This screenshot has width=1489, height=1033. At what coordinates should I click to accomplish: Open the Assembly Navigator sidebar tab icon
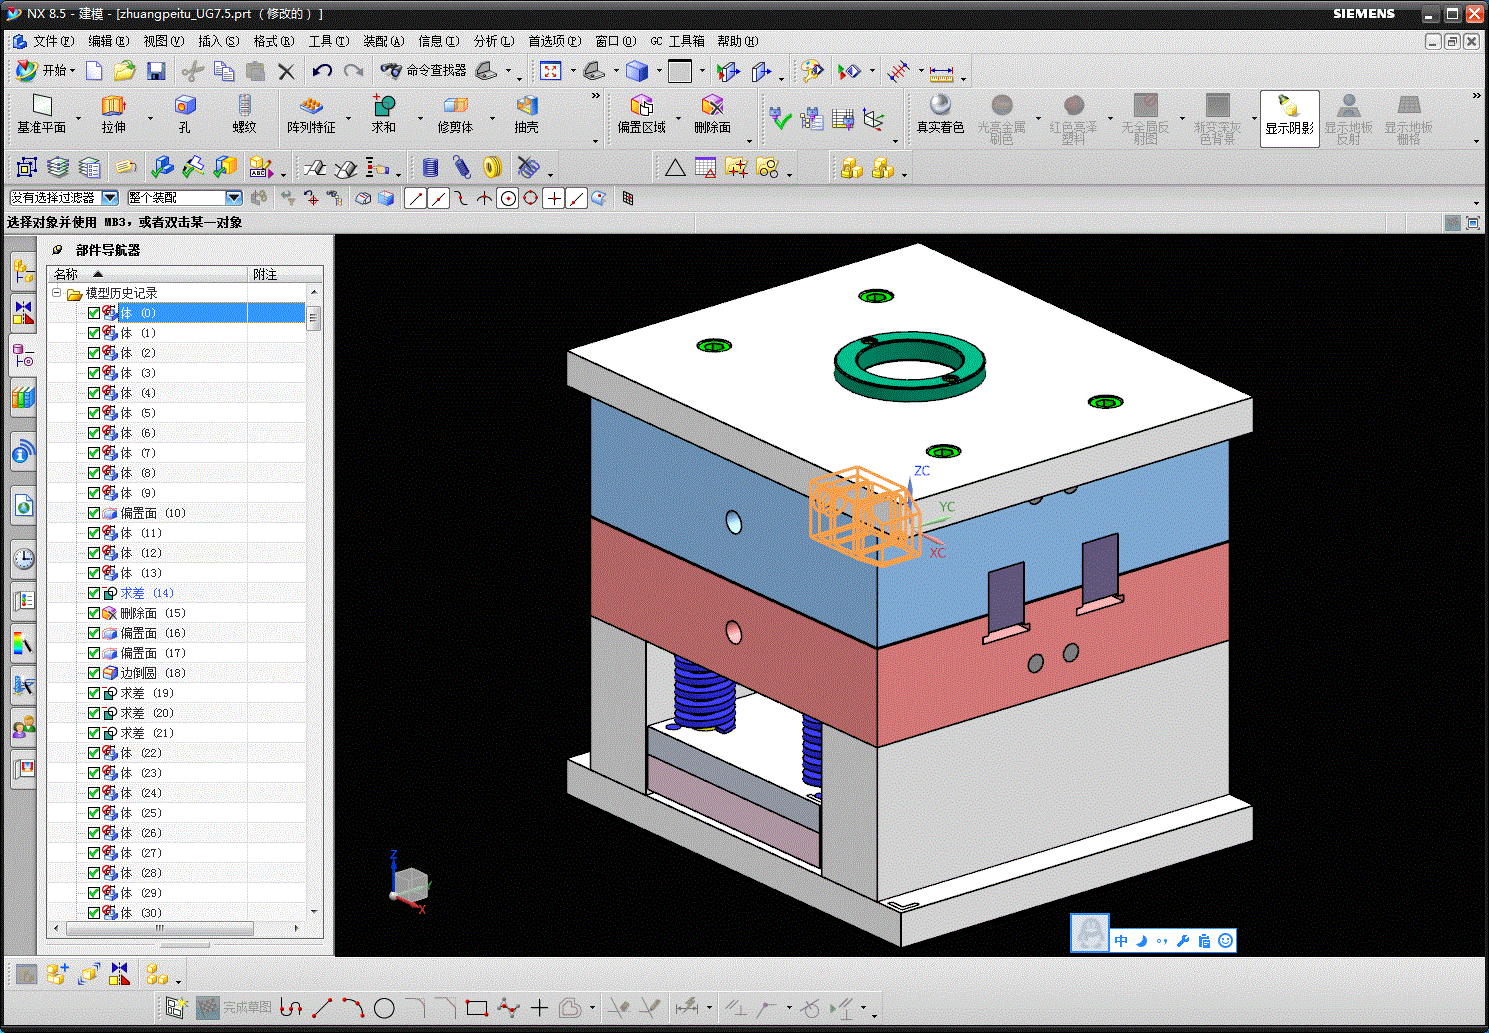pos(23,270)
